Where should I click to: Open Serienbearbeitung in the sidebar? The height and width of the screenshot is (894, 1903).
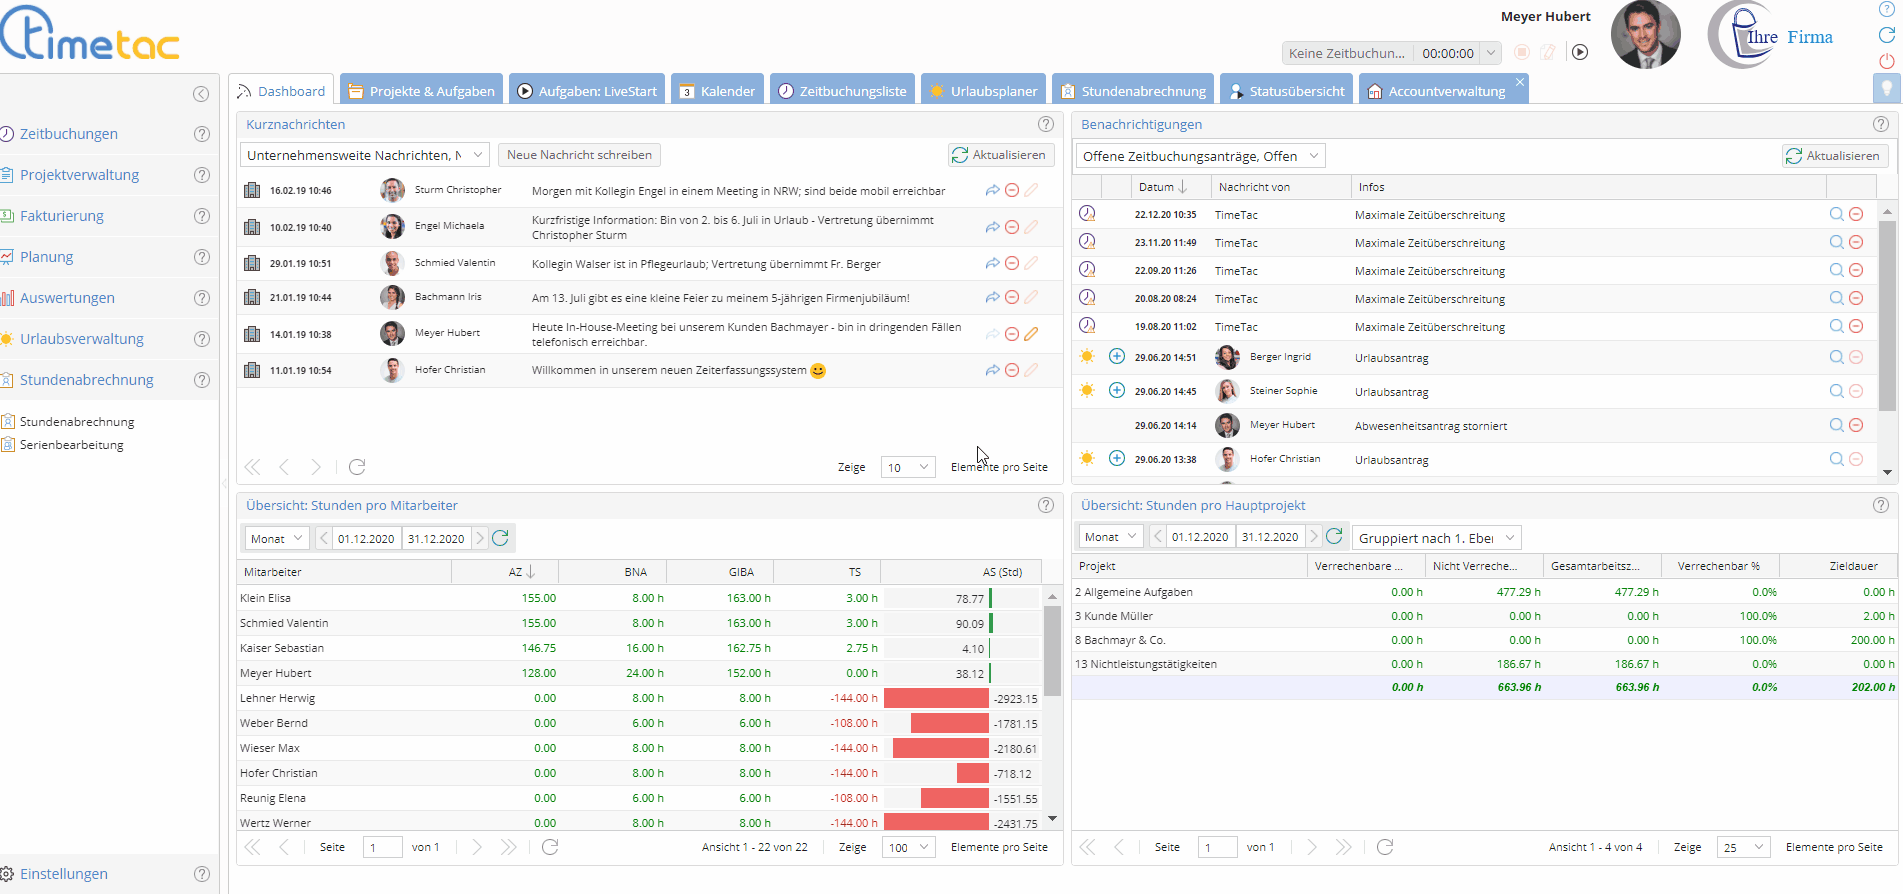[72, 445]
